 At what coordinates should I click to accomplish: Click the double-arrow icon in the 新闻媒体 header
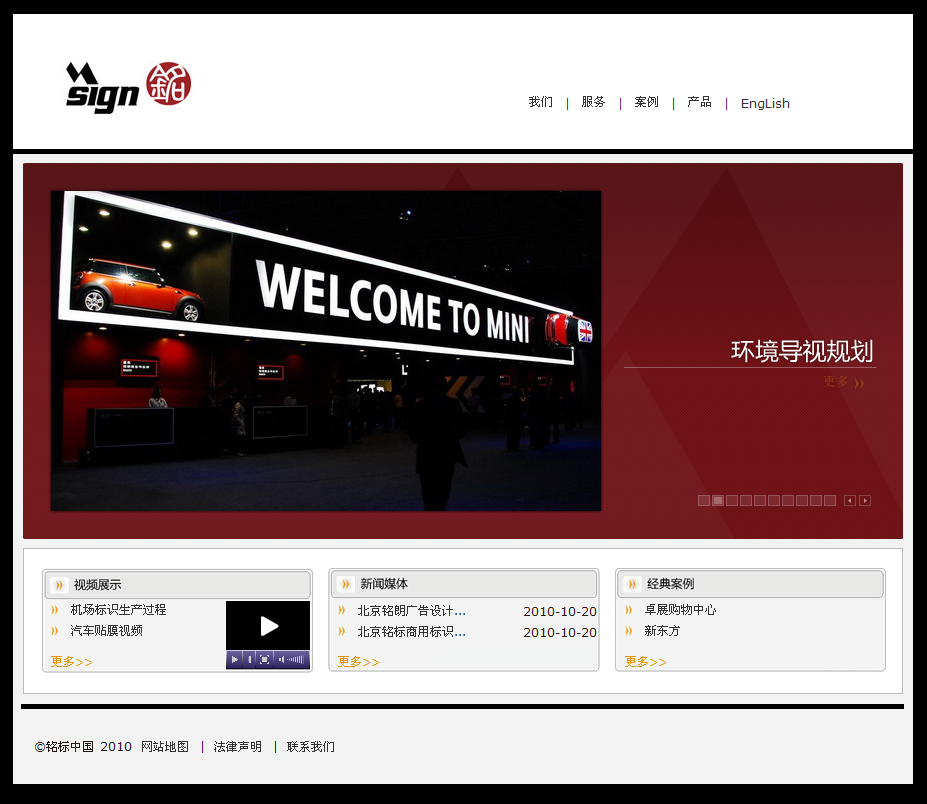click(x=345, y=584)
